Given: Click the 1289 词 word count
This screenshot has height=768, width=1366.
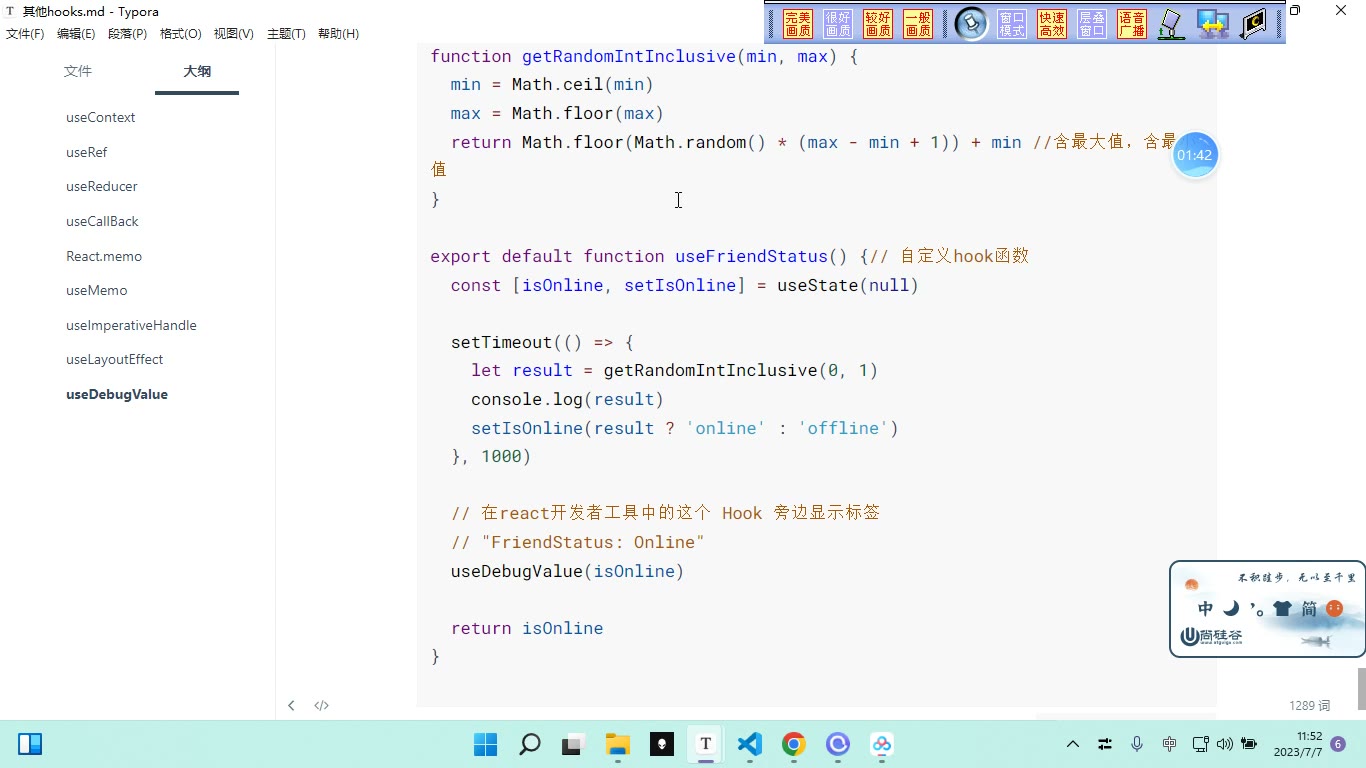Looking at the screenshot, I should coord(1309,706).
